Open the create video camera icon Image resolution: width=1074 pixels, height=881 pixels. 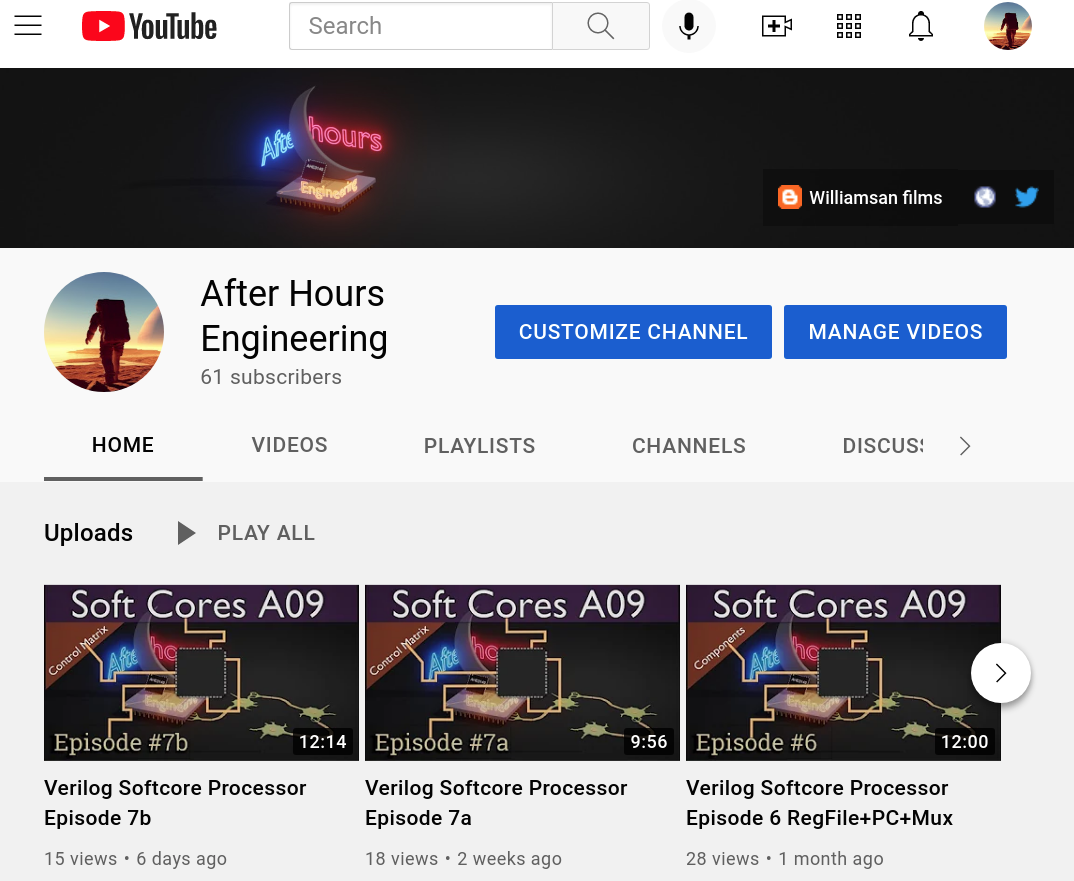coord(777,26)
